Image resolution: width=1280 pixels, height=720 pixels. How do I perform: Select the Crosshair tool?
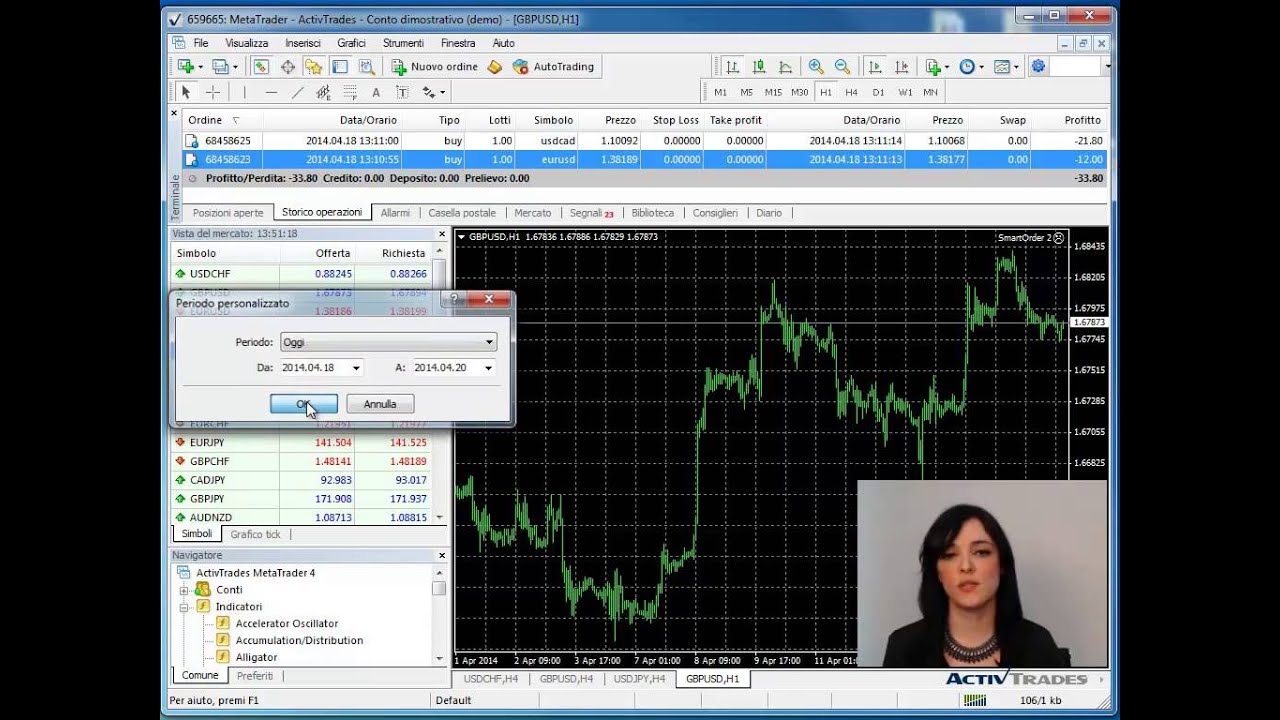click(212, 92)
